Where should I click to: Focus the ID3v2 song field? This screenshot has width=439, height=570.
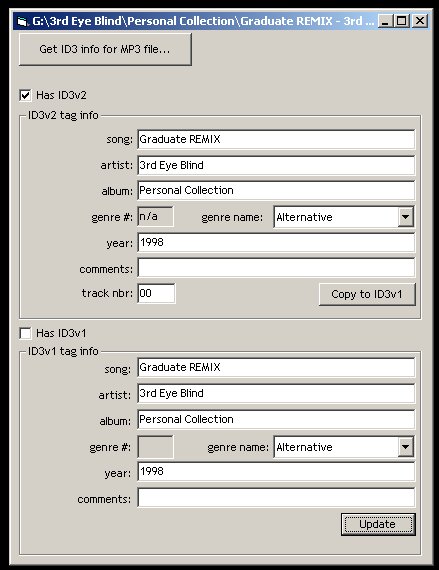(x=276, y=139)
